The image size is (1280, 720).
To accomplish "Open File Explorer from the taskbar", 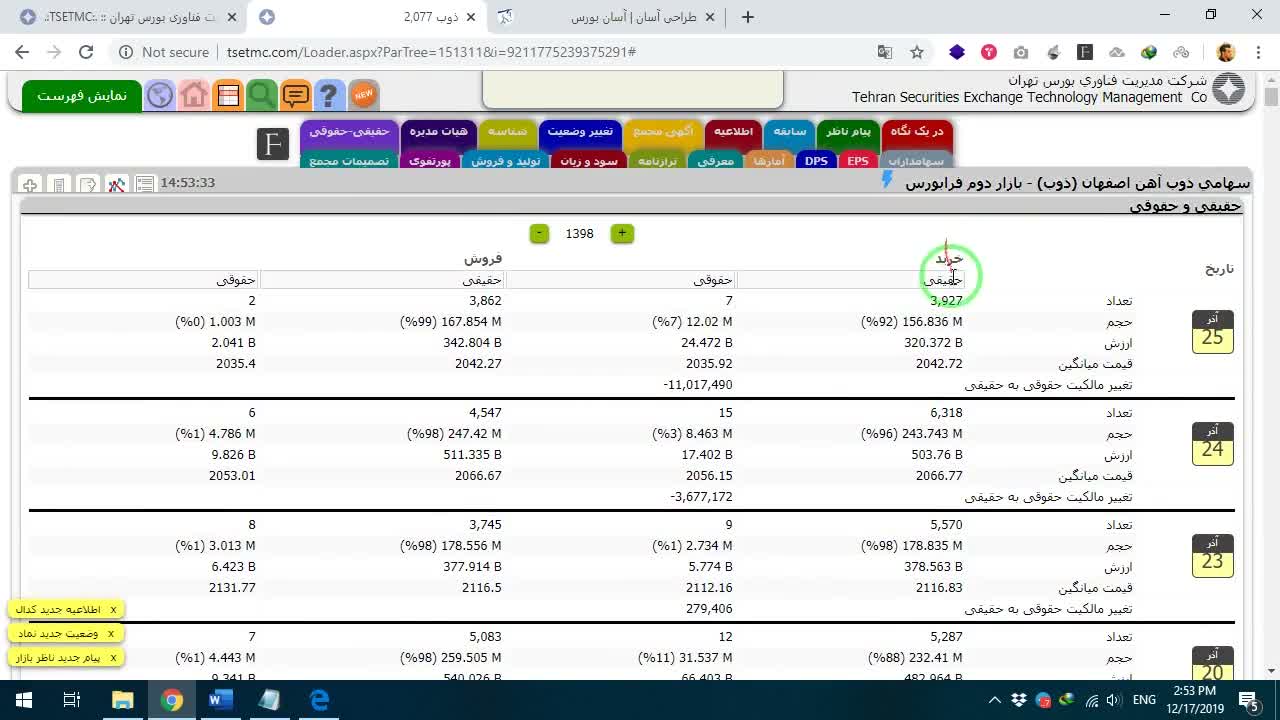I will tap(123, 700).
